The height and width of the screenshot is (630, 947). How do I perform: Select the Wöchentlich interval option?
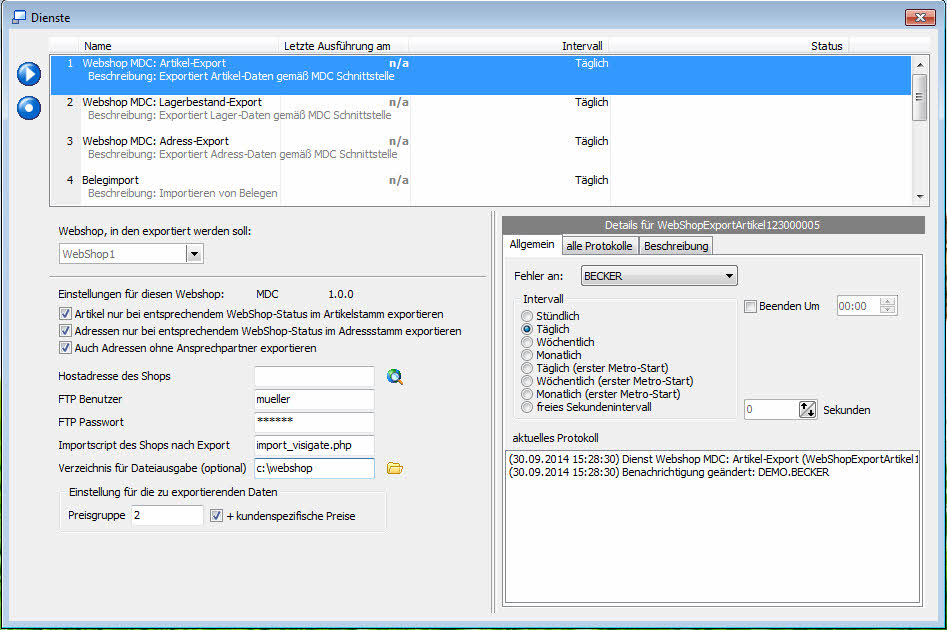[x=528, y=342]
